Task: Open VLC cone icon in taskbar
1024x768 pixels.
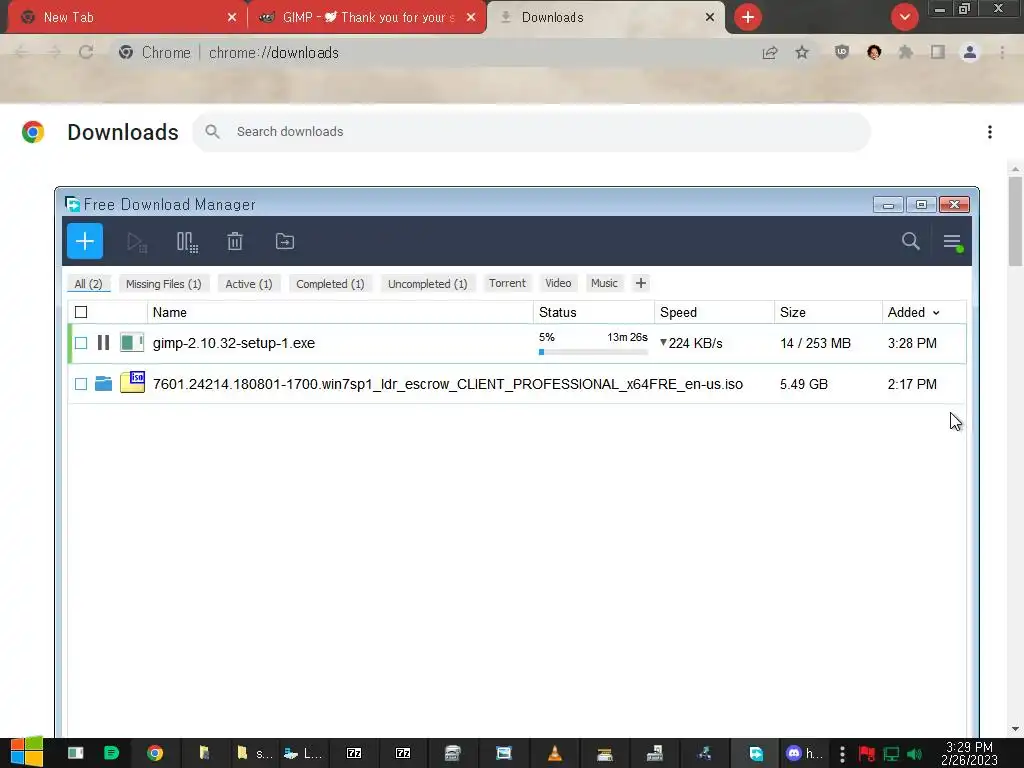Action: [554, 753]
